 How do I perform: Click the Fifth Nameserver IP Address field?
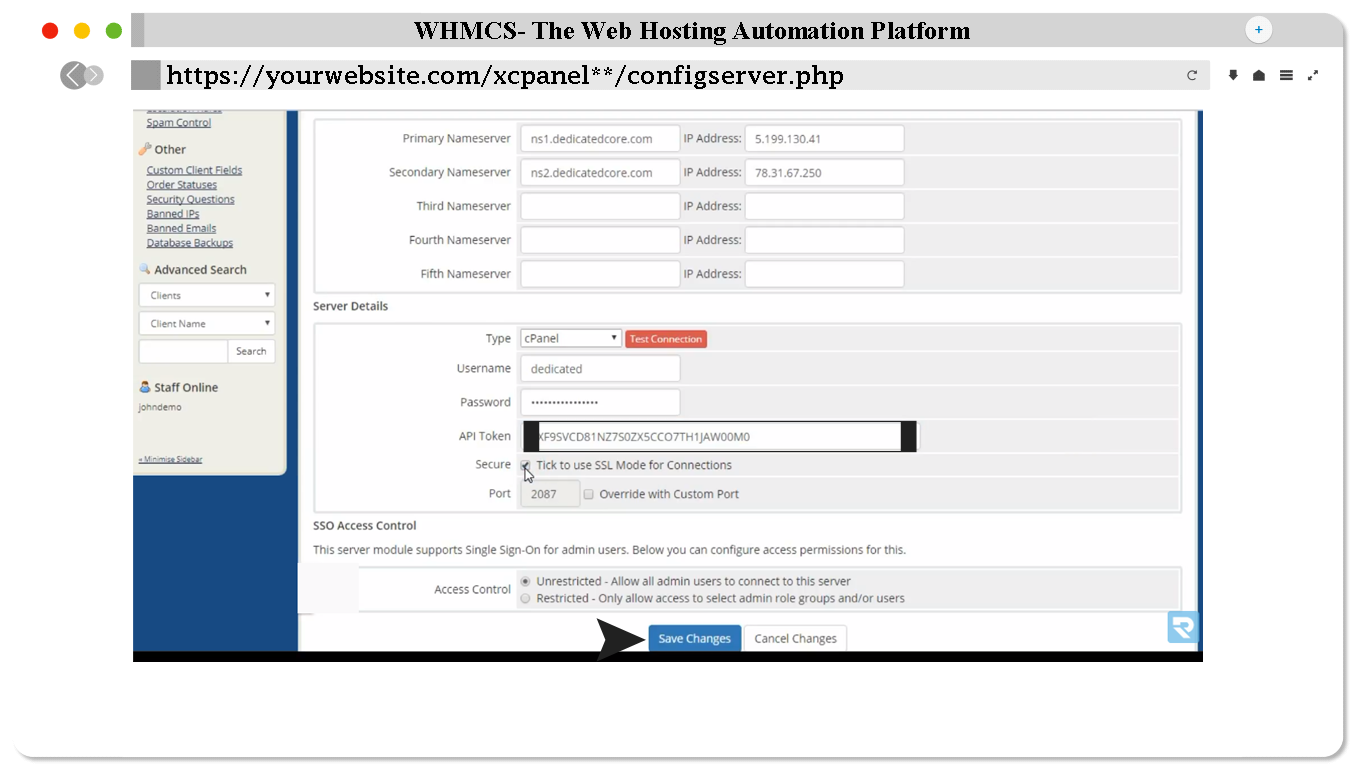tap(824, 274)
